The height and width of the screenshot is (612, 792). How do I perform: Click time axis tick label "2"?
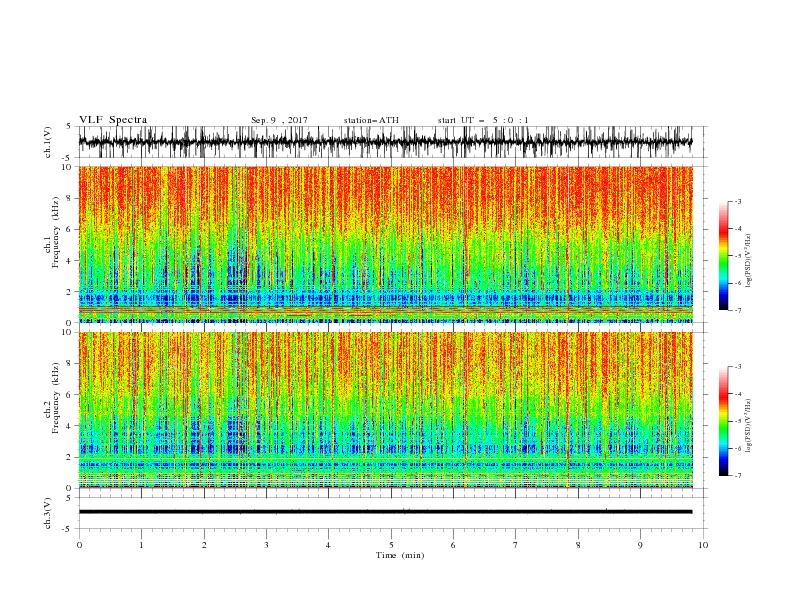point(204,545)
